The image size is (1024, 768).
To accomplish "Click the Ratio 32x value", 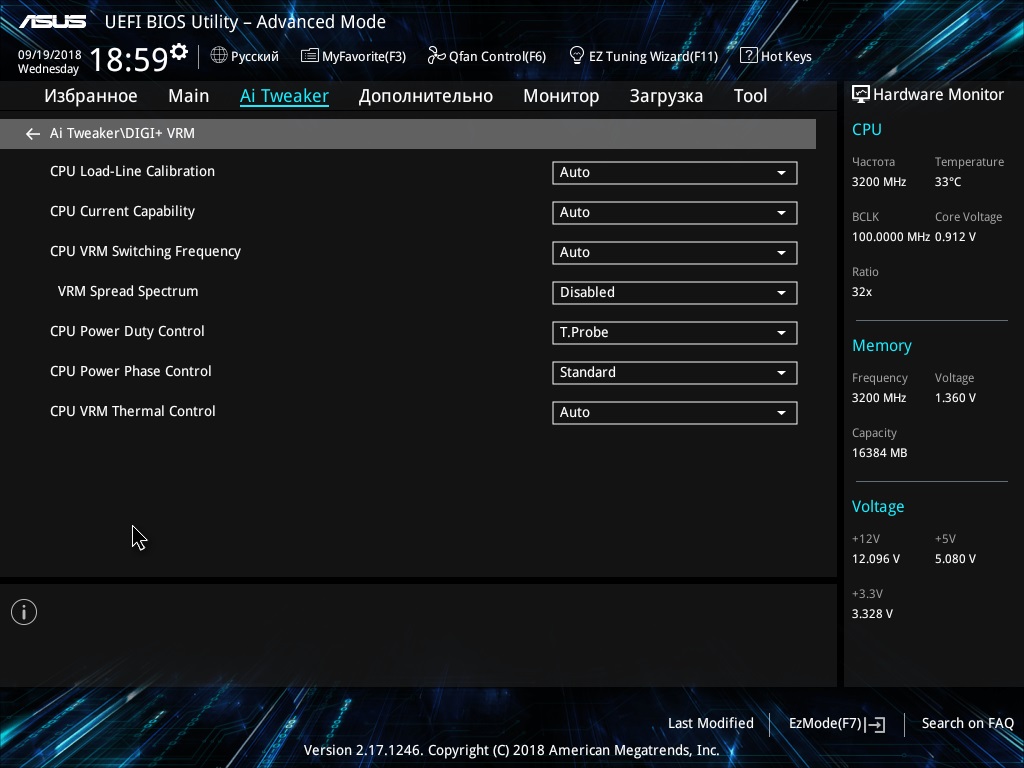I will point(861,292).
